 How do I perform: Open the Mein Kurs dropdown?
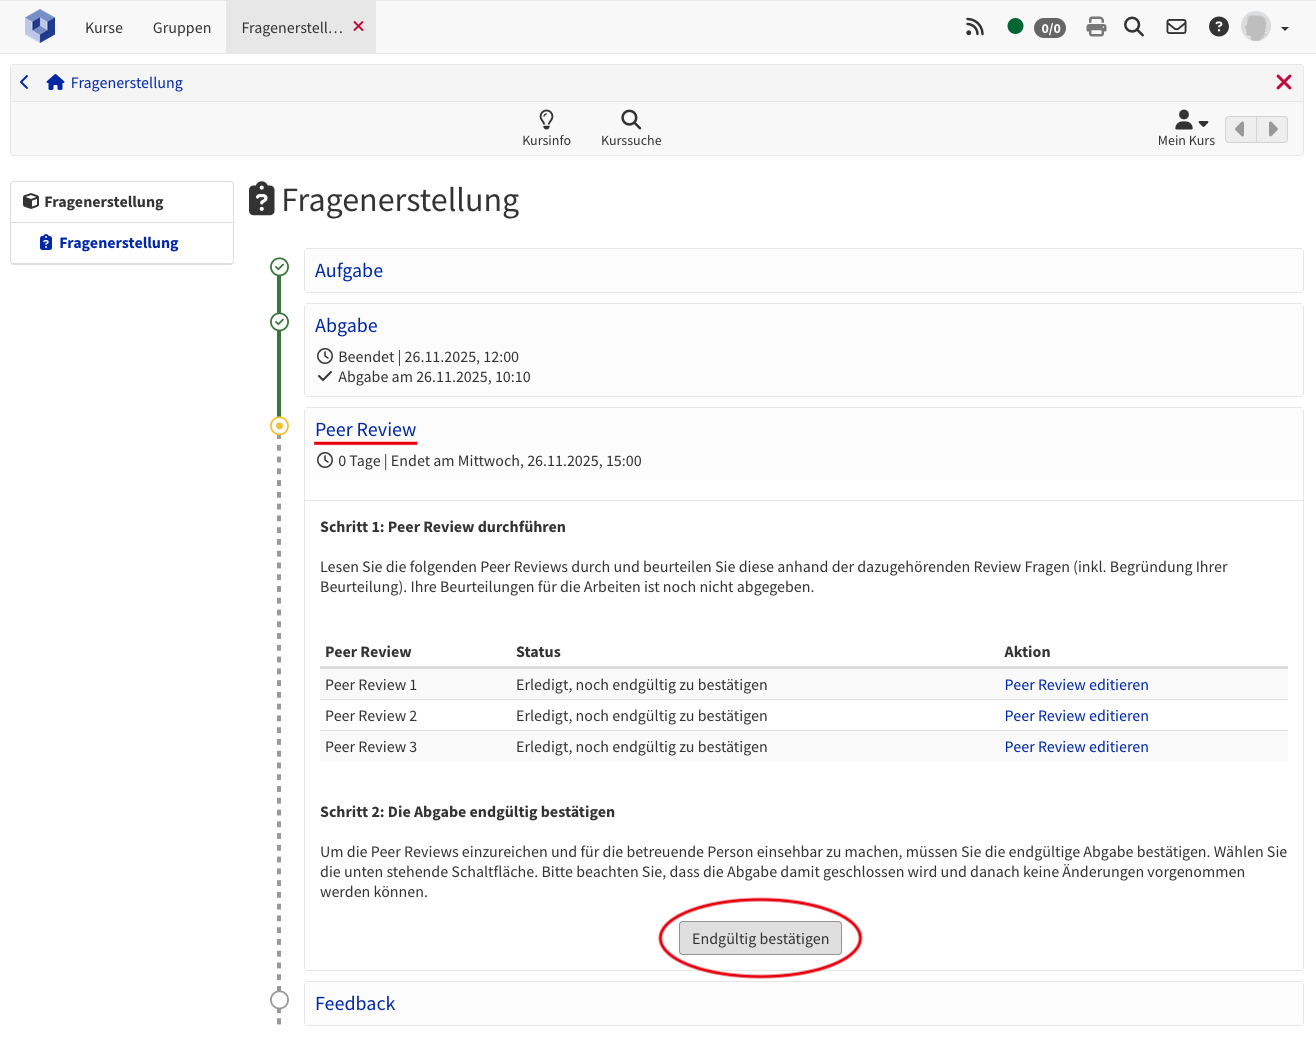[x=1187, y=128]
